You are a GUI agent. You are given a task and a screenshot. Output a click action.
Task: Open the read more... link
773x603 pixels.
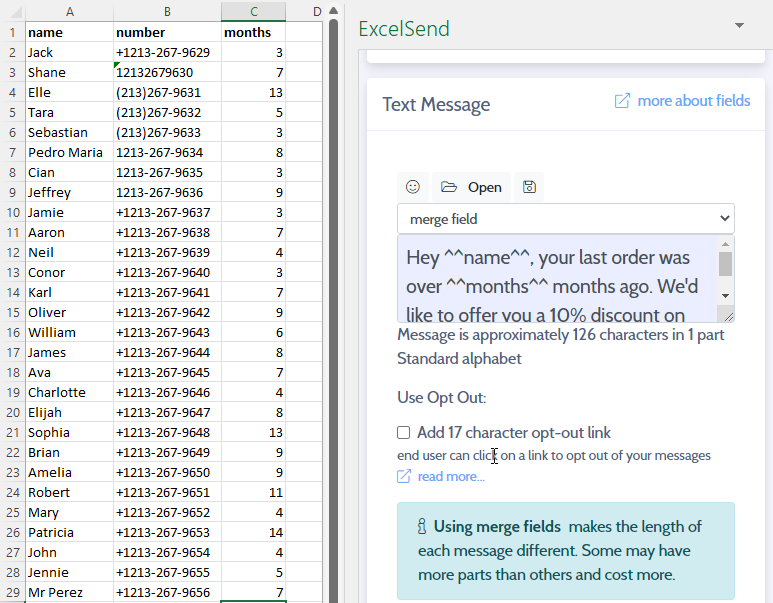point(451,476)
